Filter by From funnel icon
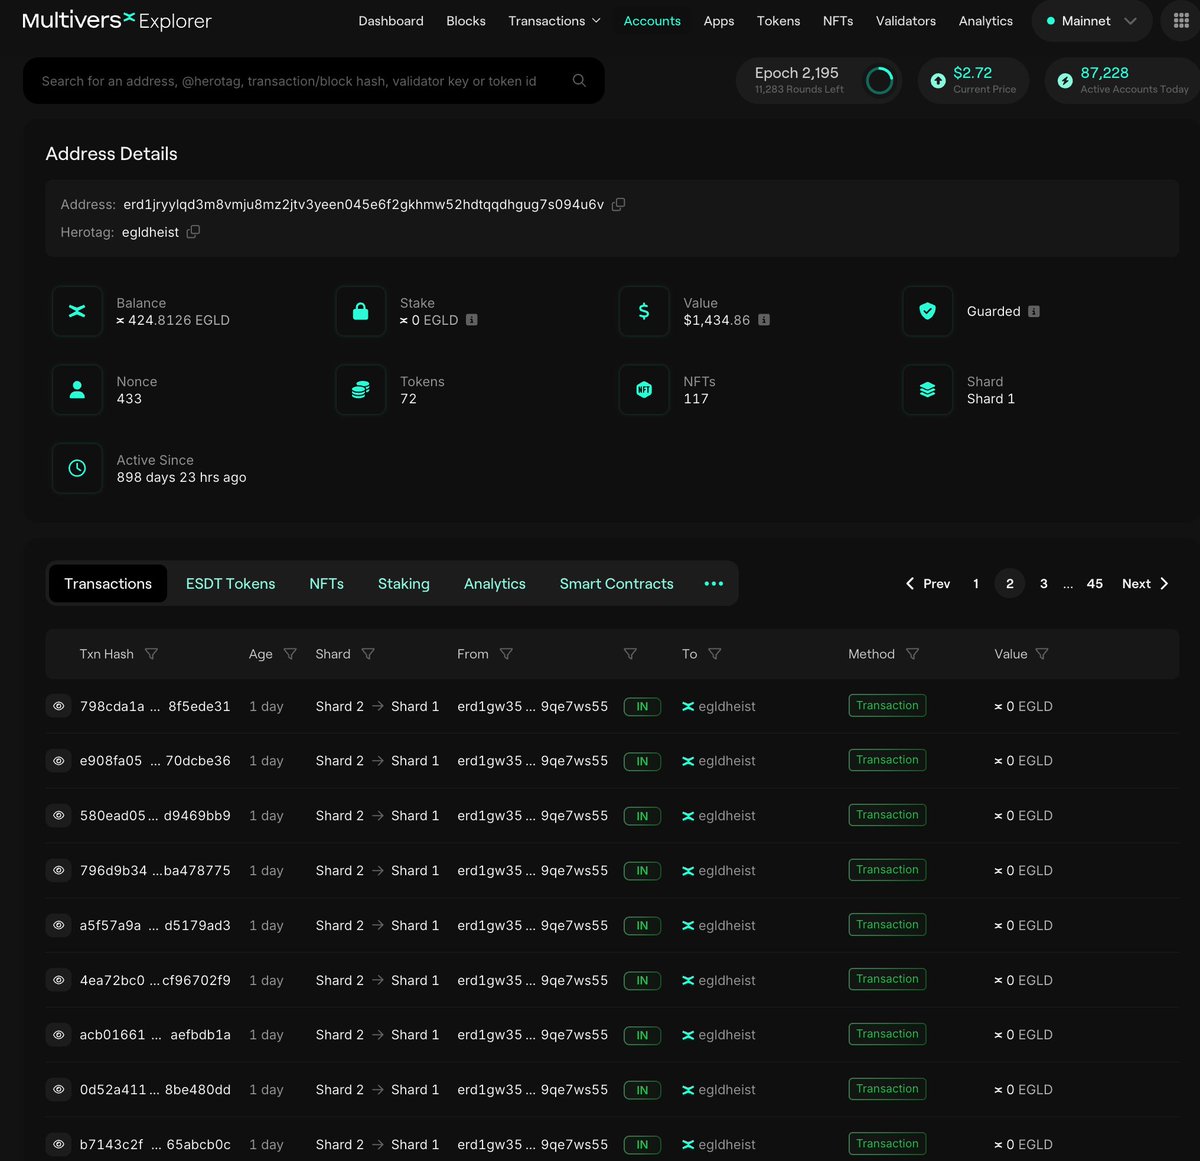The image size is (1200, 1161). point(506,654)
